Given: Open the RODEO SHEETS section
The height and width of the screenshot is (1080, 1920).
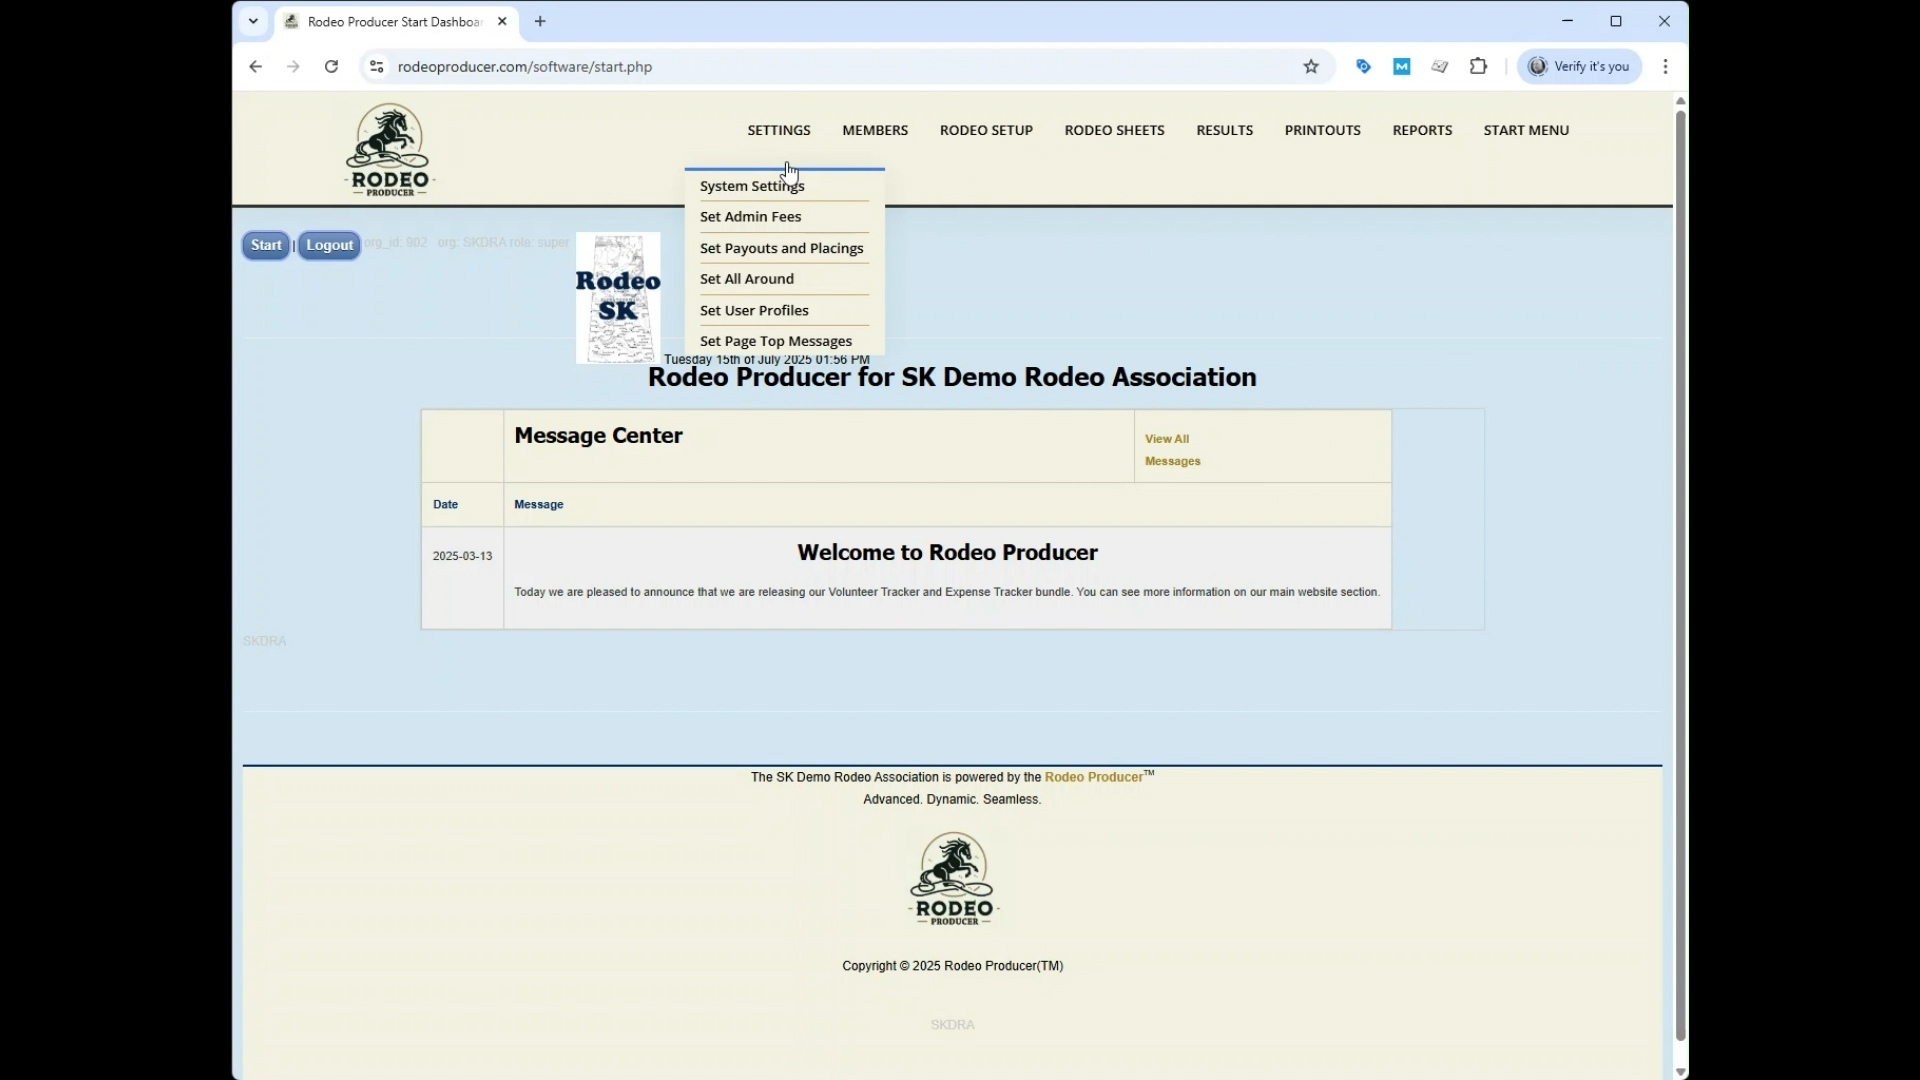Looking at the screenshot, I should click(x=1114, y=130).
